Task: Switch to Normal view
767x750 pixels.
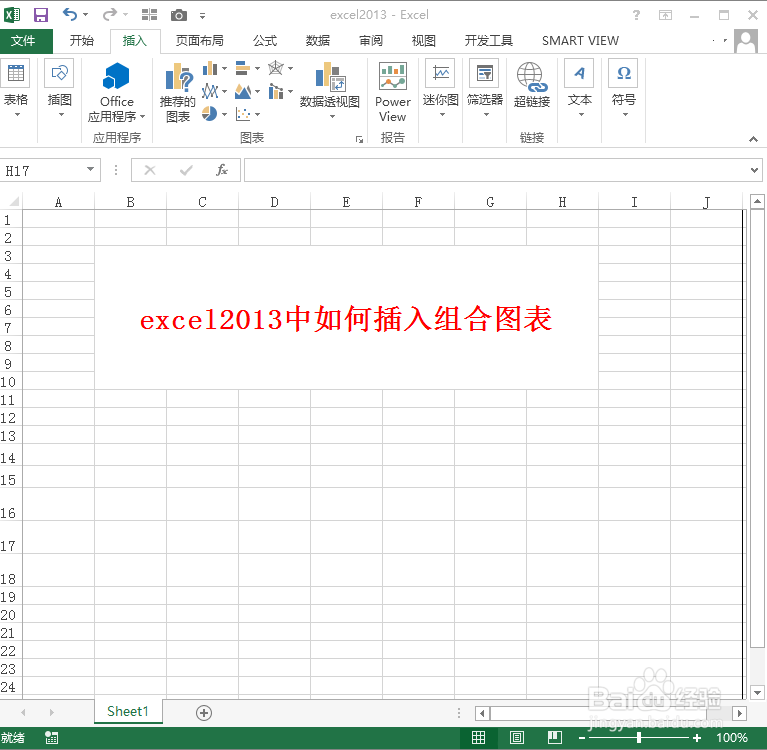Action: coord(478,737)
